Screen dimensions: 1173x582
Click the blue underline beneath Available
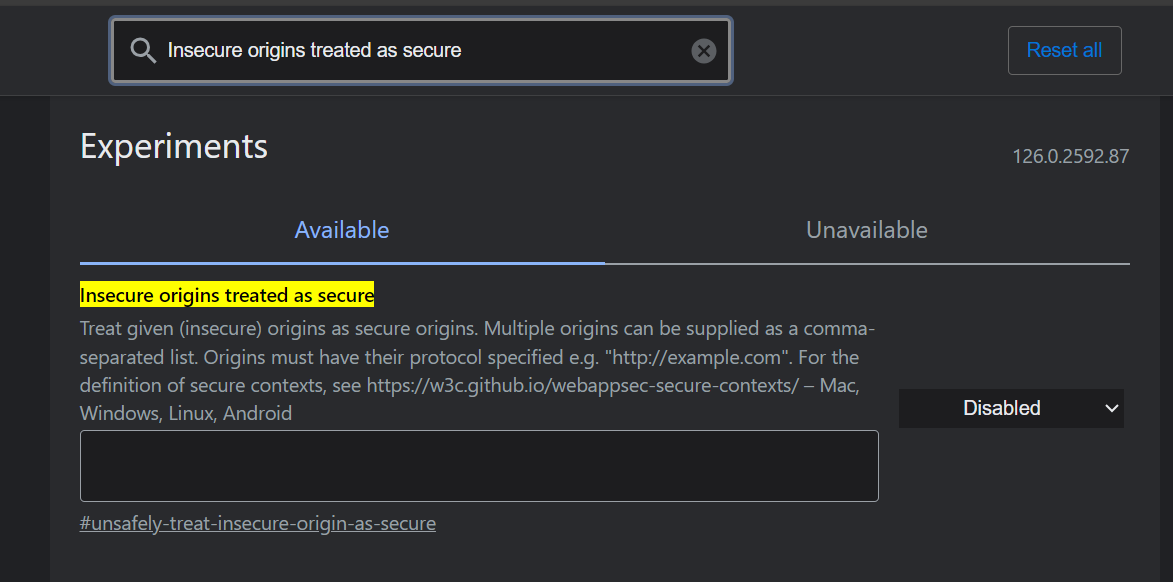point(342,263)
